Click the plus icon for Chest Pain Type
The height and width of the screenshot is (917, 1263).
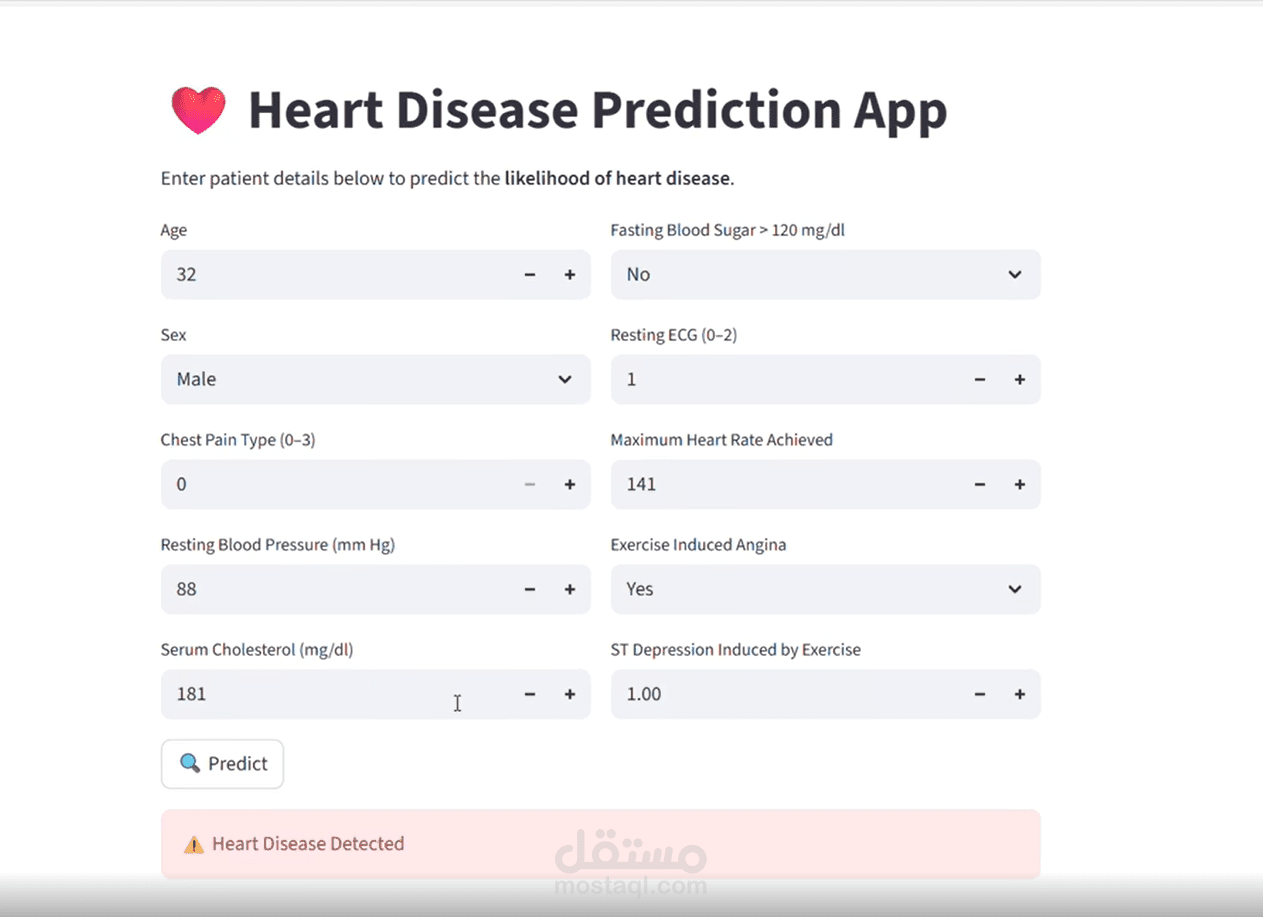pos(569,484)
